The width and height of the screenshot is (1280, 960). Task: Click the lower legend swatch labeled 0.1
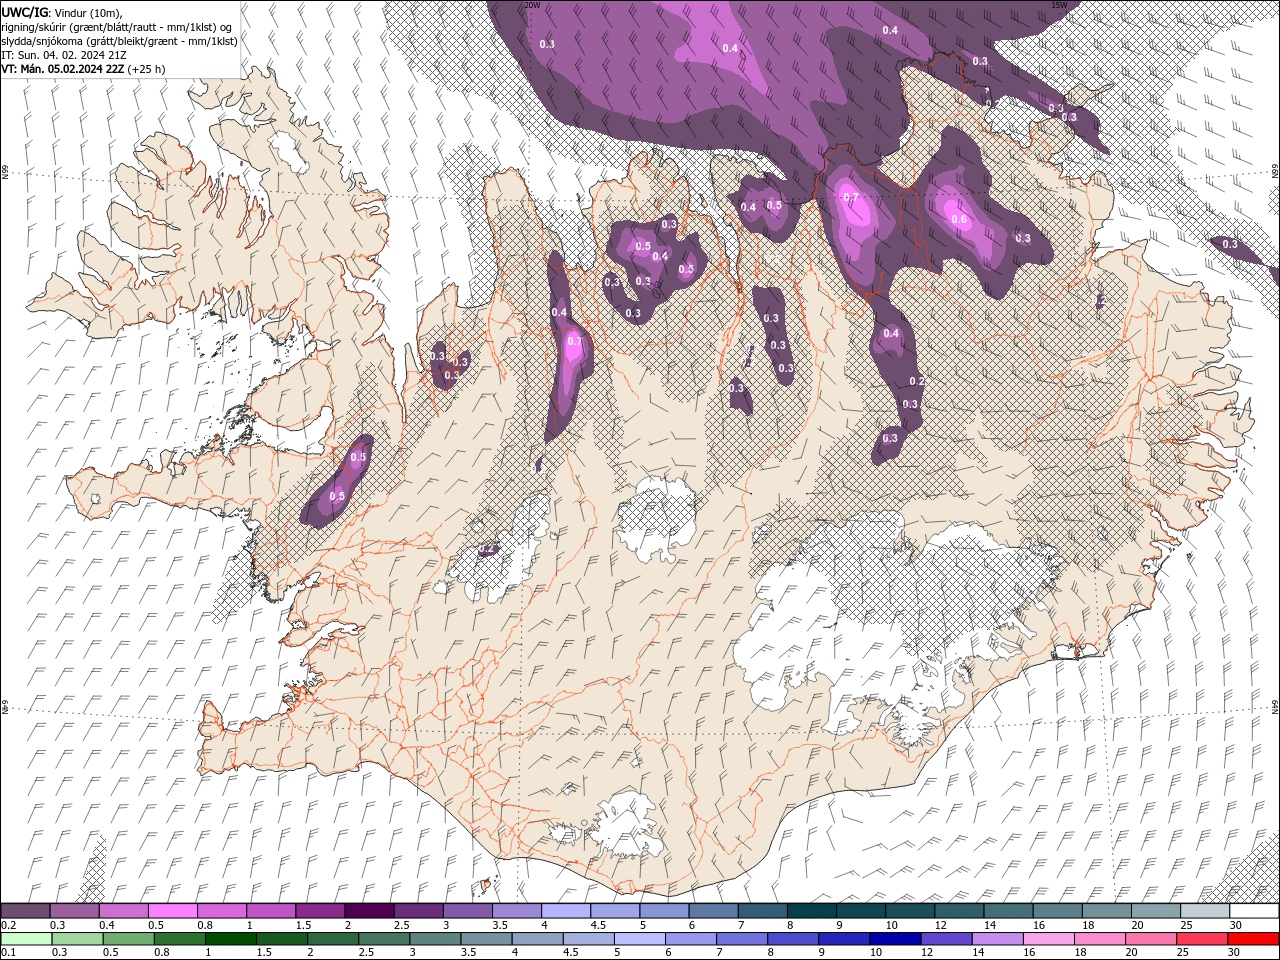[26, 939]
